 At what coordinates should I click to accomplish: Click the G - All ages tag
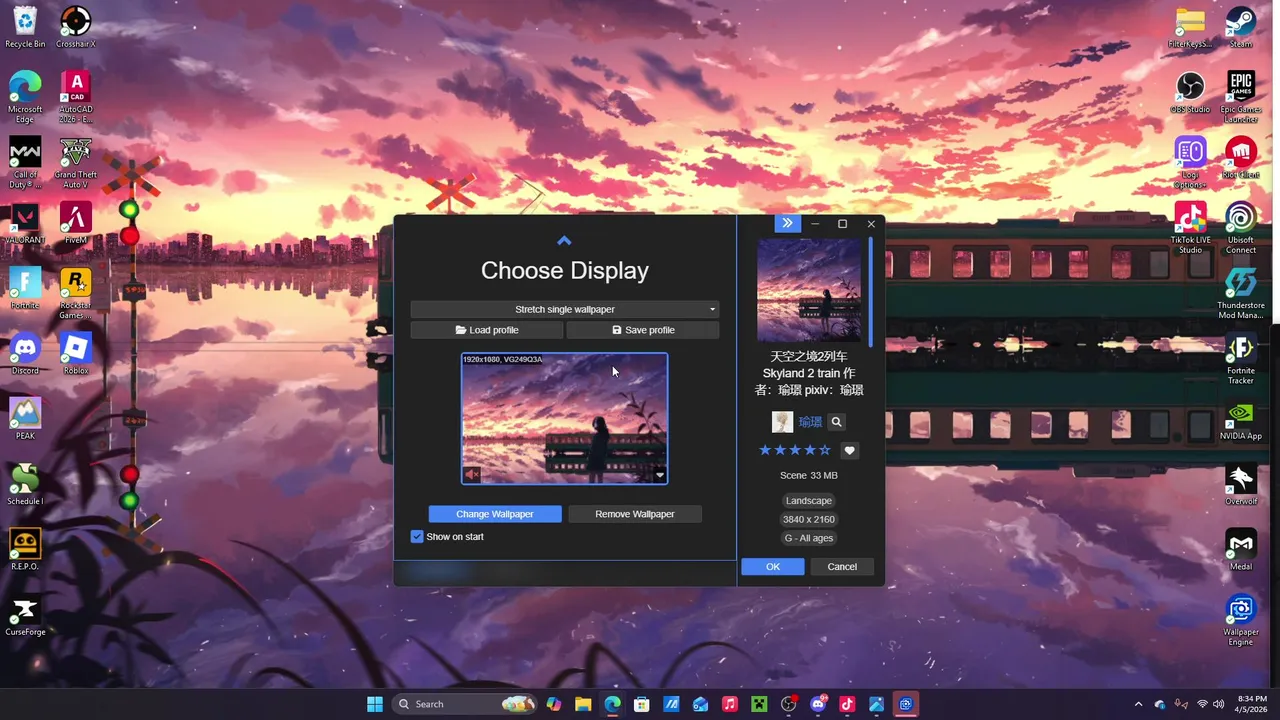click(x=809, y=538)
